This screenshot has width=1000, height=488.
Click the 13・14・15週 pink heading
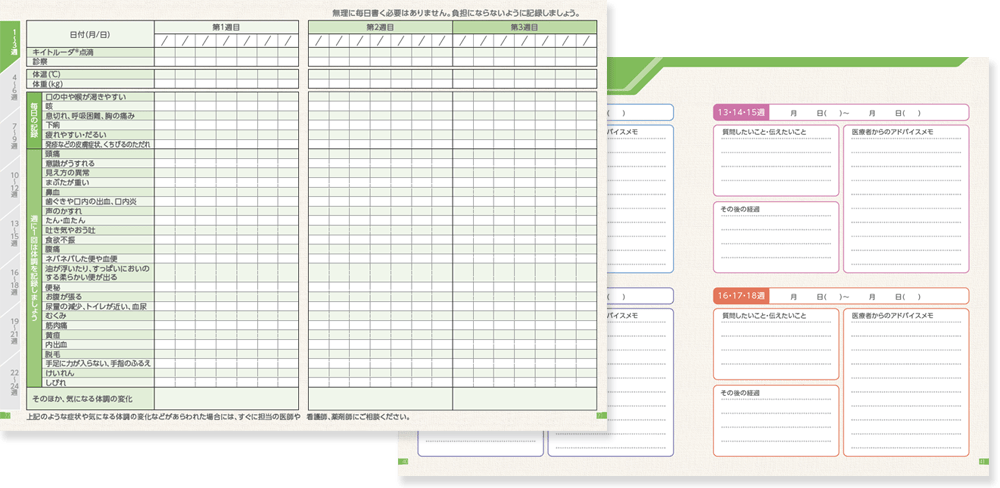741,113
